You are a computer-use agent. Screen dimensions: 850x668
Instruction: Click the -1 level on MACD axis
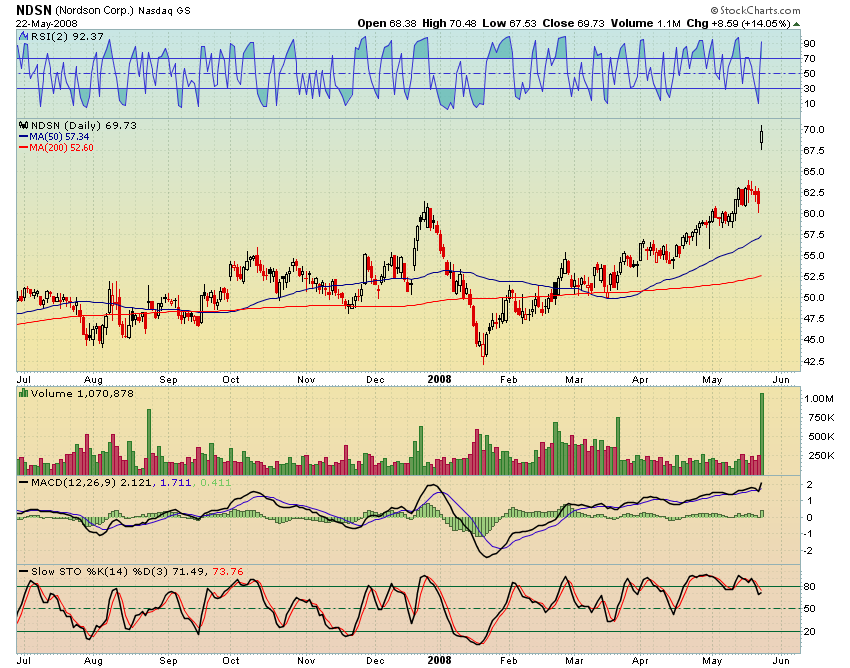pyautogui.click(x=808, y=534)
